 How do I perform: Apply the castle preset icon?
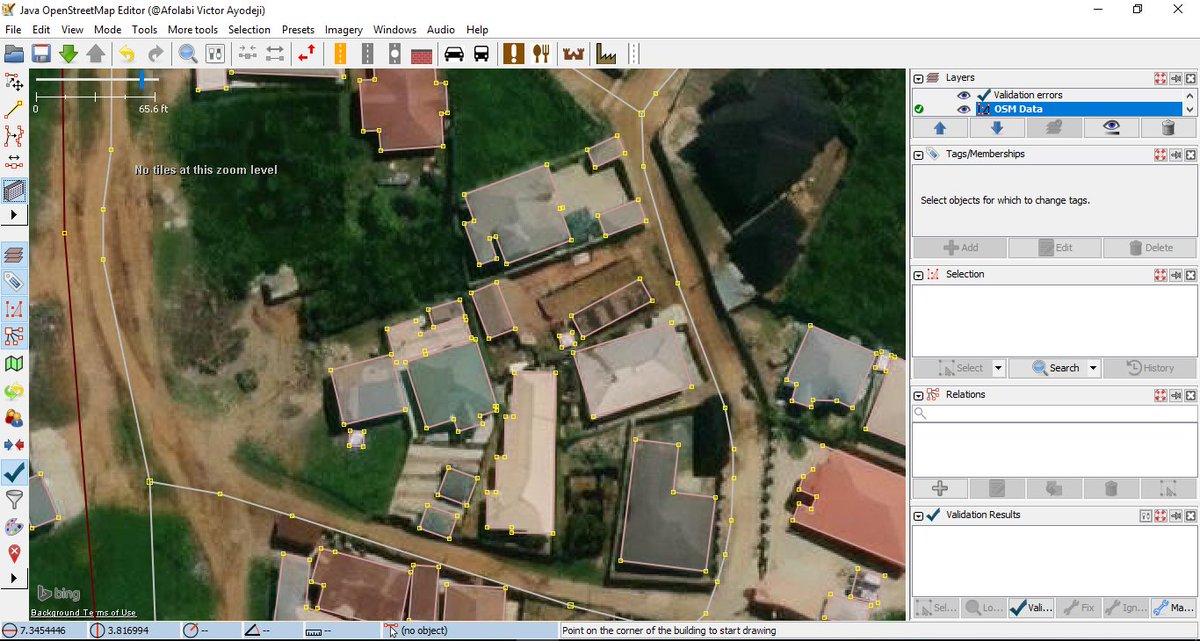coord(574,53)
